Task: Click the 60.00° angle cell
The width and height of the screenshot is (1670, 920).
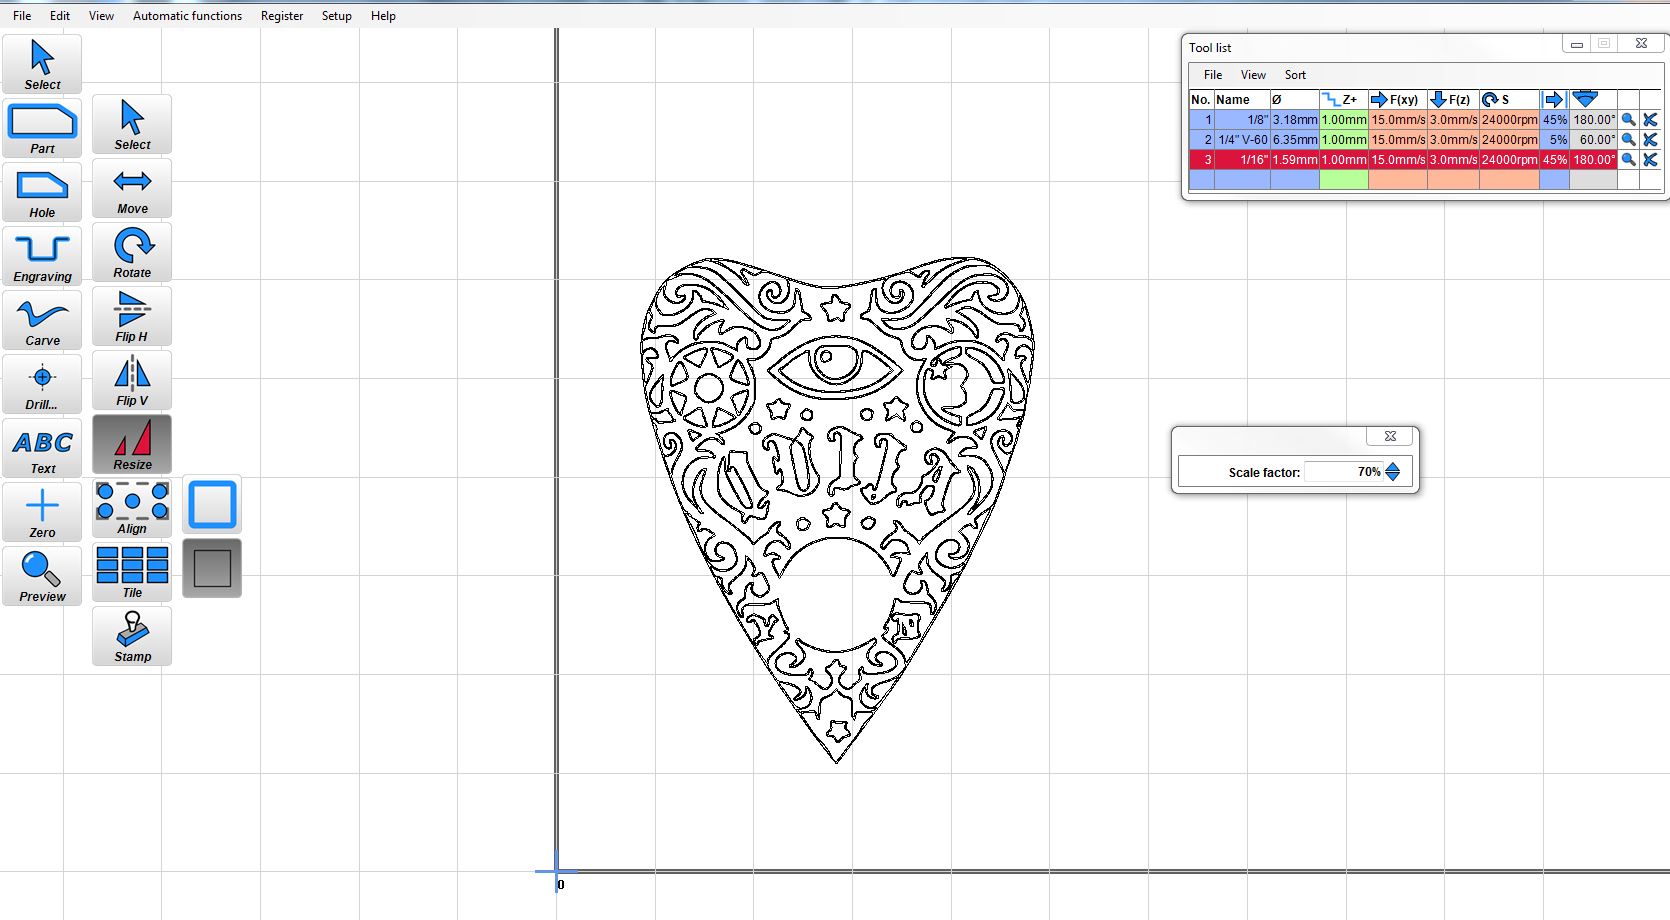Action: pos(1593,140)
